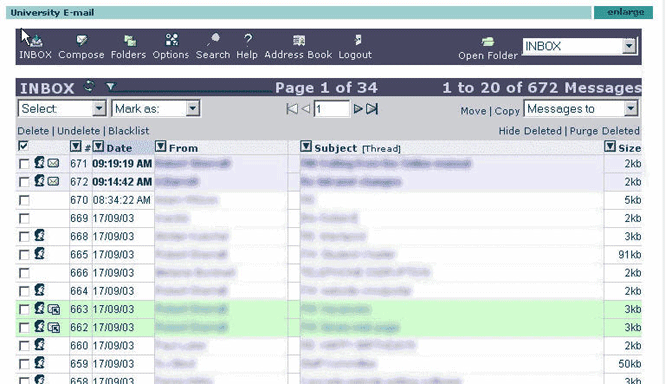
Task: Open the Options icon
Action: tap(172, 40)
